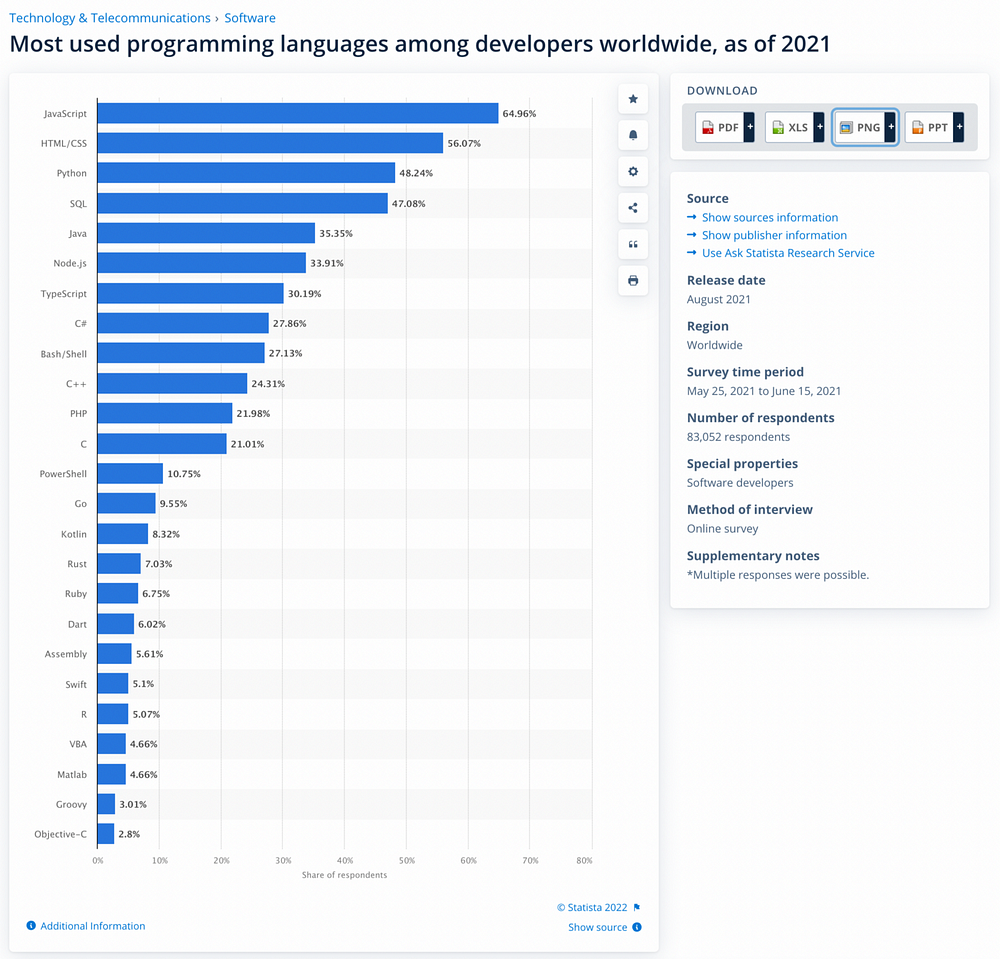The width and height of the screenshot is (1000, 959).
Task: Click the bell notification icon
Action: click(632, 135)
